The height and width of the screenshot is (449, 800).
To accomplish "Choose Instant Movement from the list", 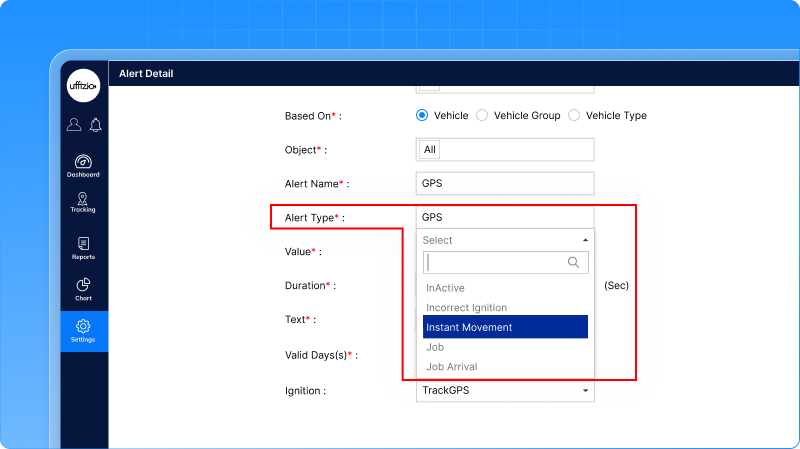I will (505, 327).
